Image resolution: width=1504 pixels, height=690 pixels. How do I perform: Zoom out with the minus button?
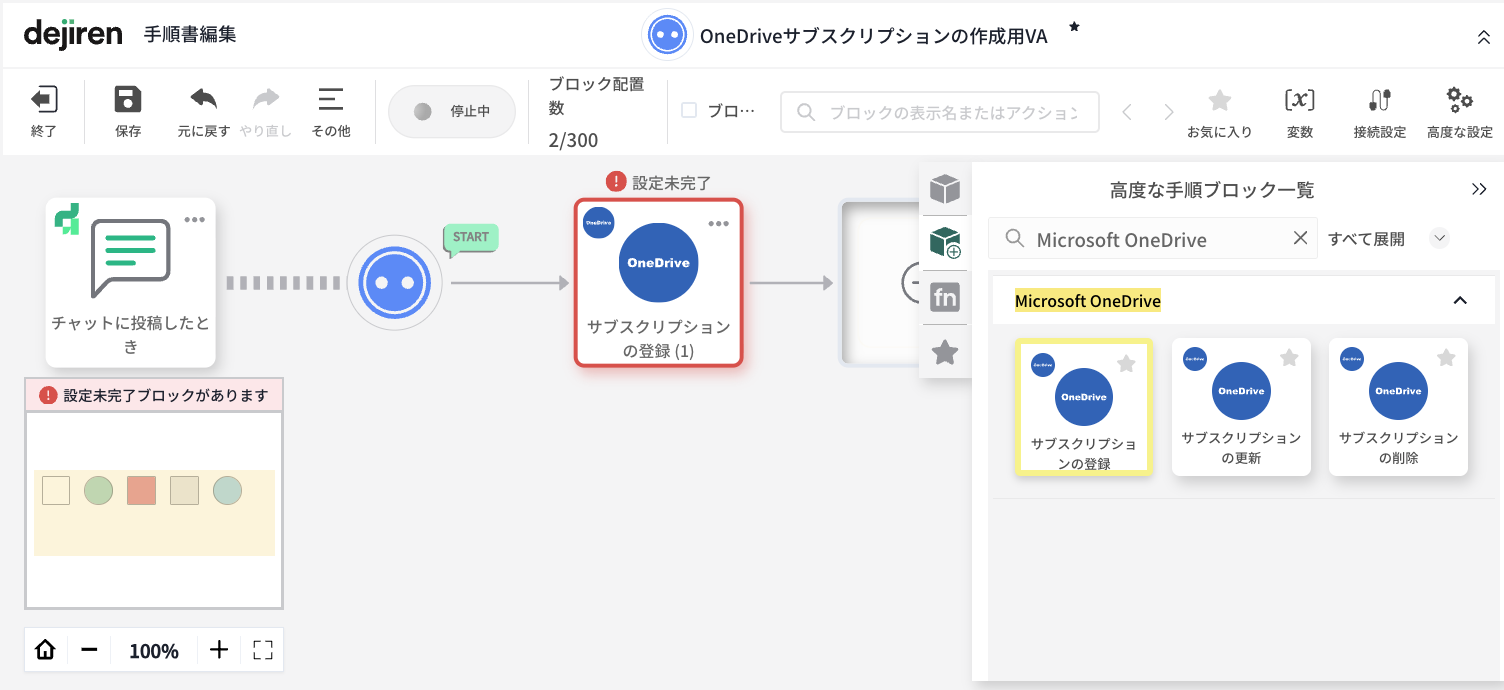(89, 650)
